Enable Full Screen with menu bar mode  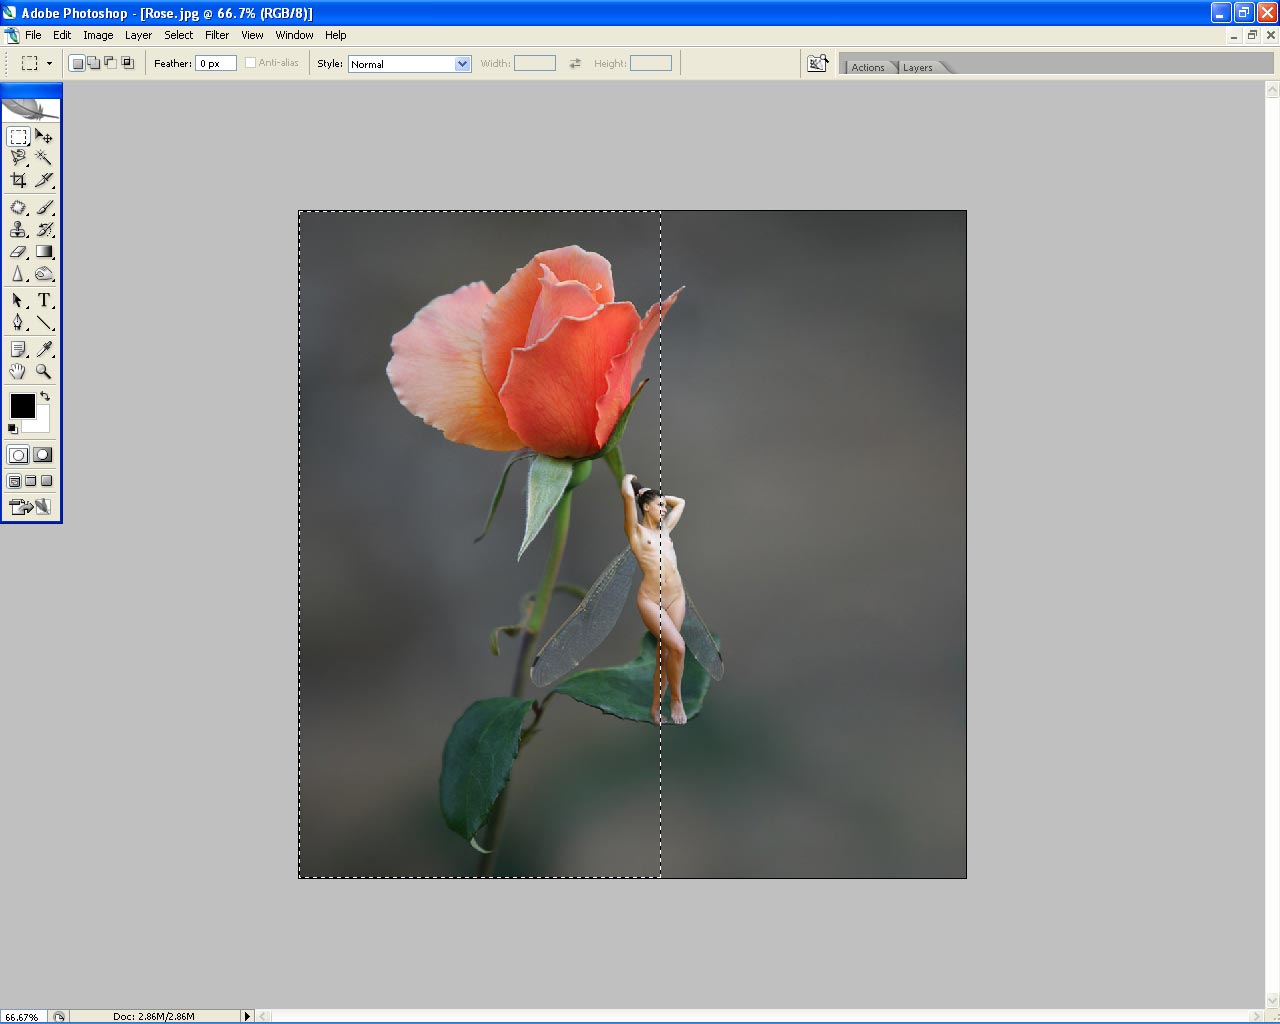30,481
